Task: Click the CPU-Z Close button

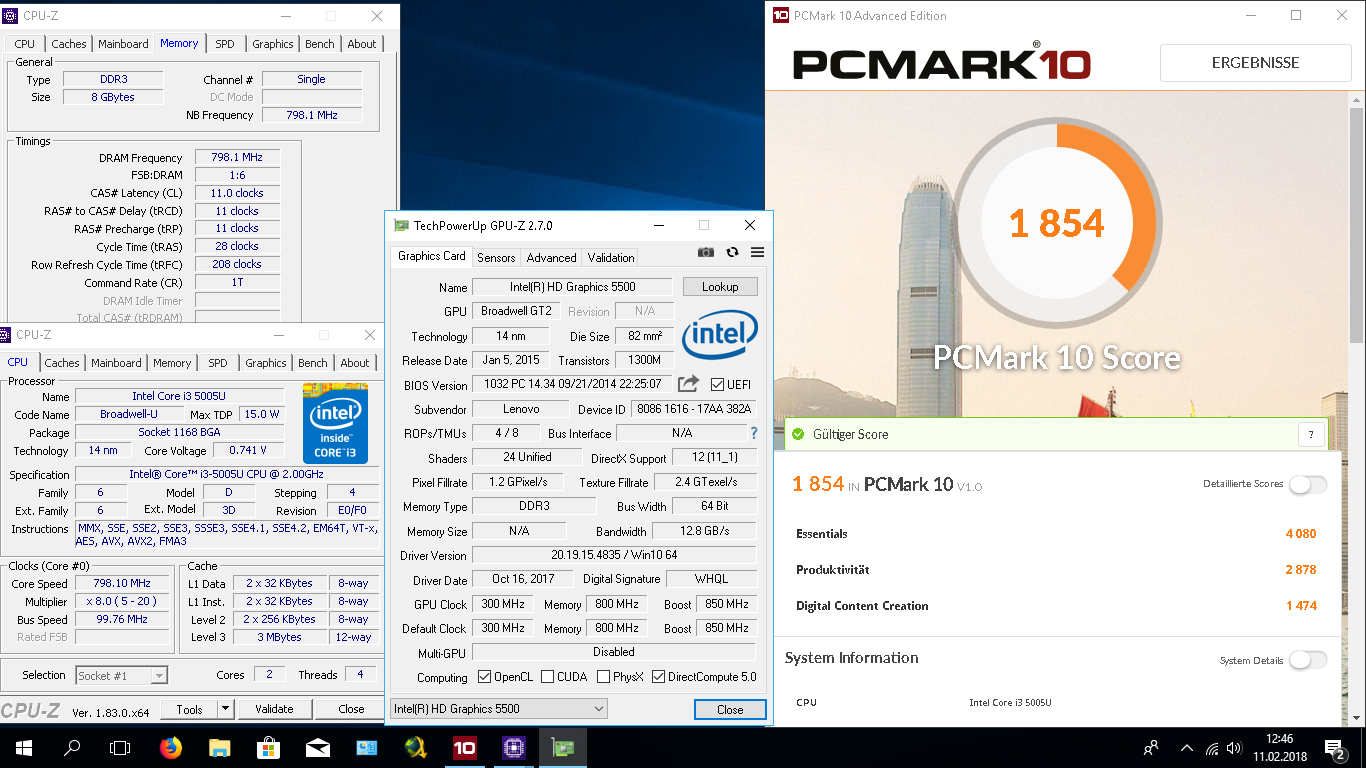Action: click(351, 709)
